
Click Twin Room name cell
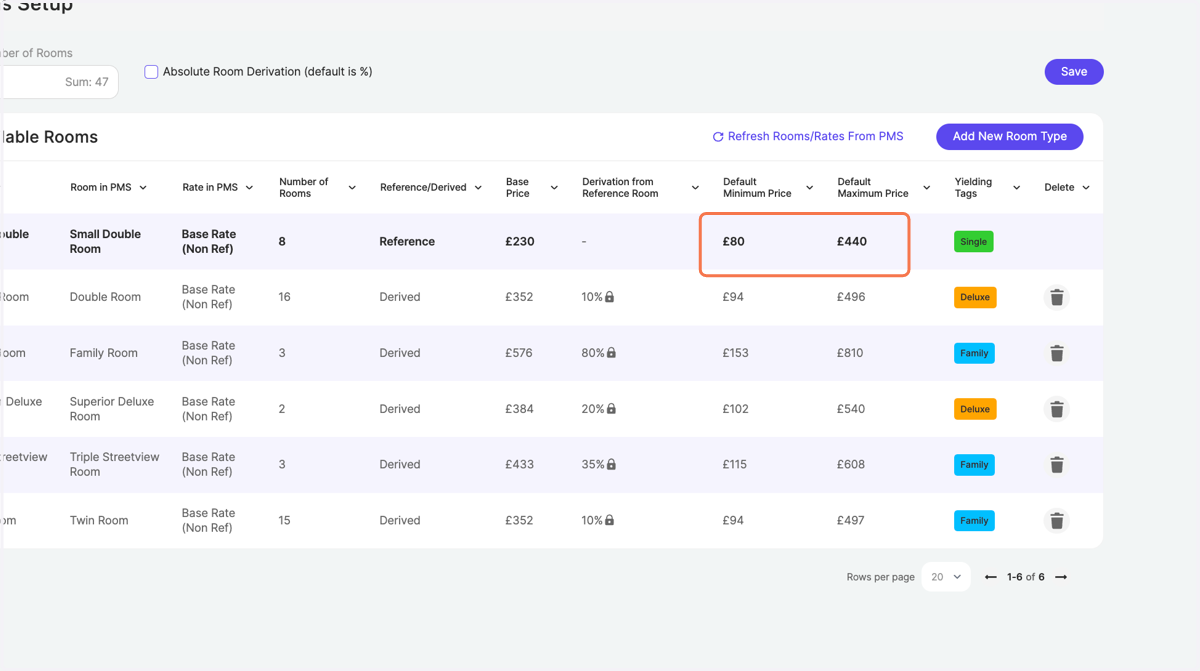point(99,520)
